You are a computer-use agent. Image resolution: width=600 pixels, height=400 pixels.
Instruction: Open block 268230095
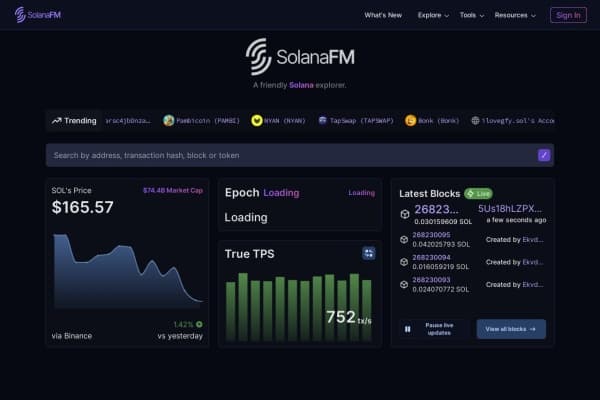click(431, 235)
